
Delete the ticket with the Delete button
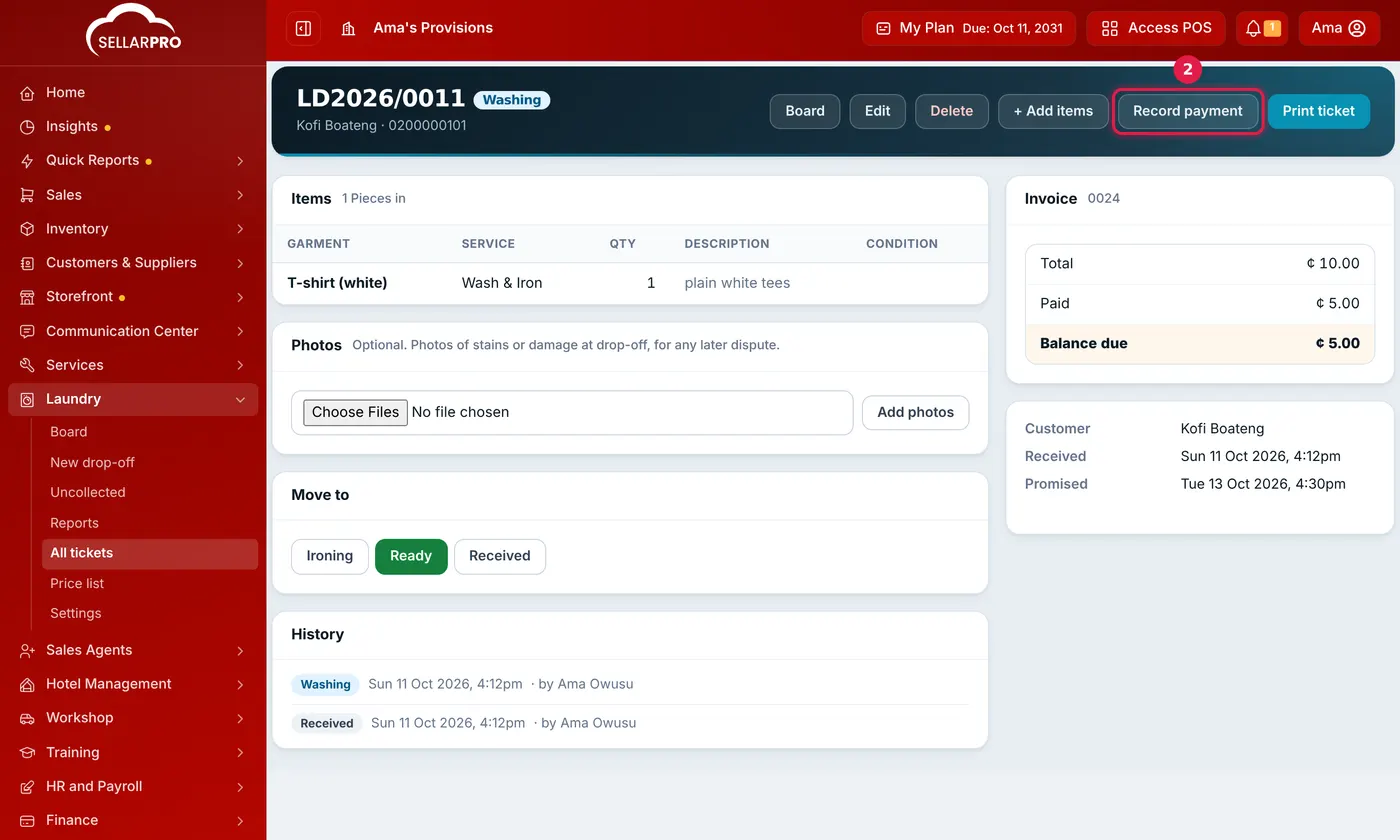952,111
